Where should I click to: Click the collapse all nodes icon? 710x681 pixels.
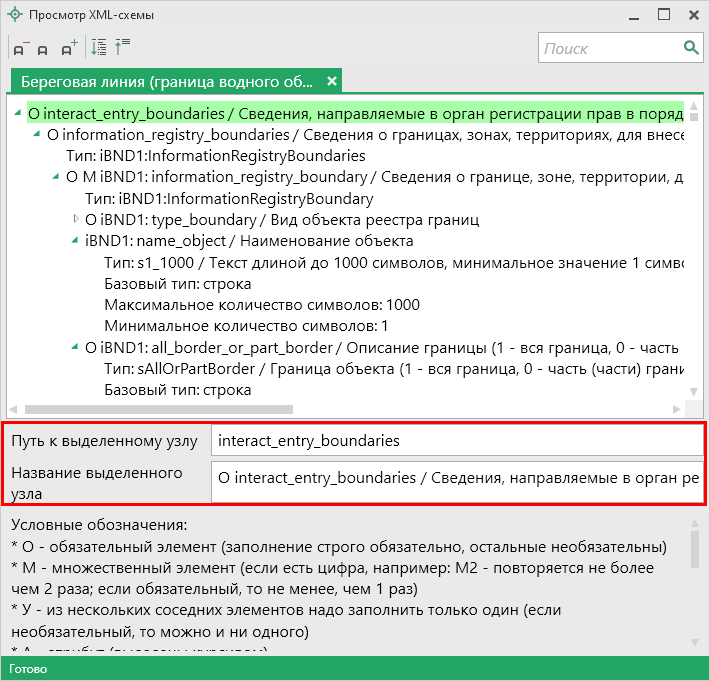click(123, 47)
